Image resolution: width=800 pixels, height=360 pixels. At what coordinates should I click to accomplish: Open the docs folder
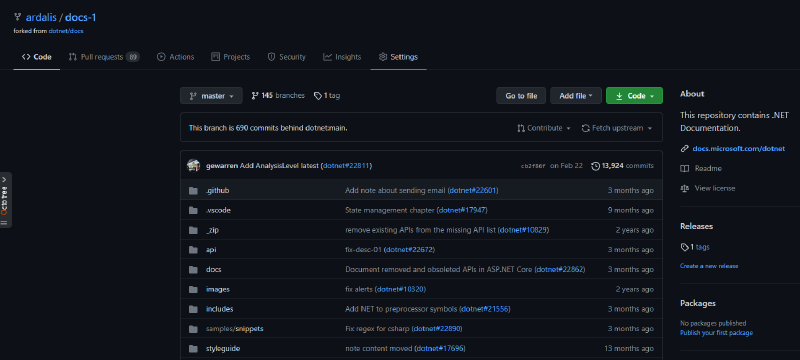coord(213,270)
